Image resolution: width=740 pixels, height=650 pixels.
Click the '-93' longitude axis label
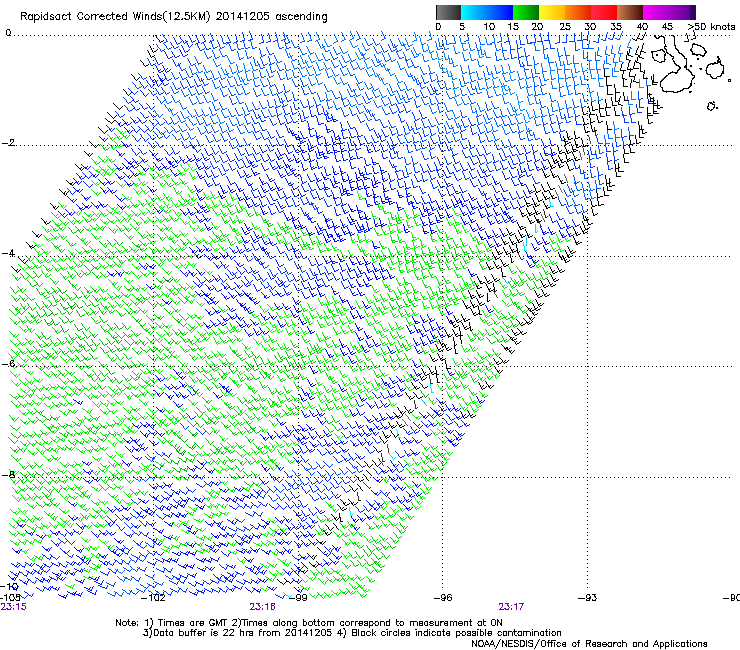pos(588,598)
